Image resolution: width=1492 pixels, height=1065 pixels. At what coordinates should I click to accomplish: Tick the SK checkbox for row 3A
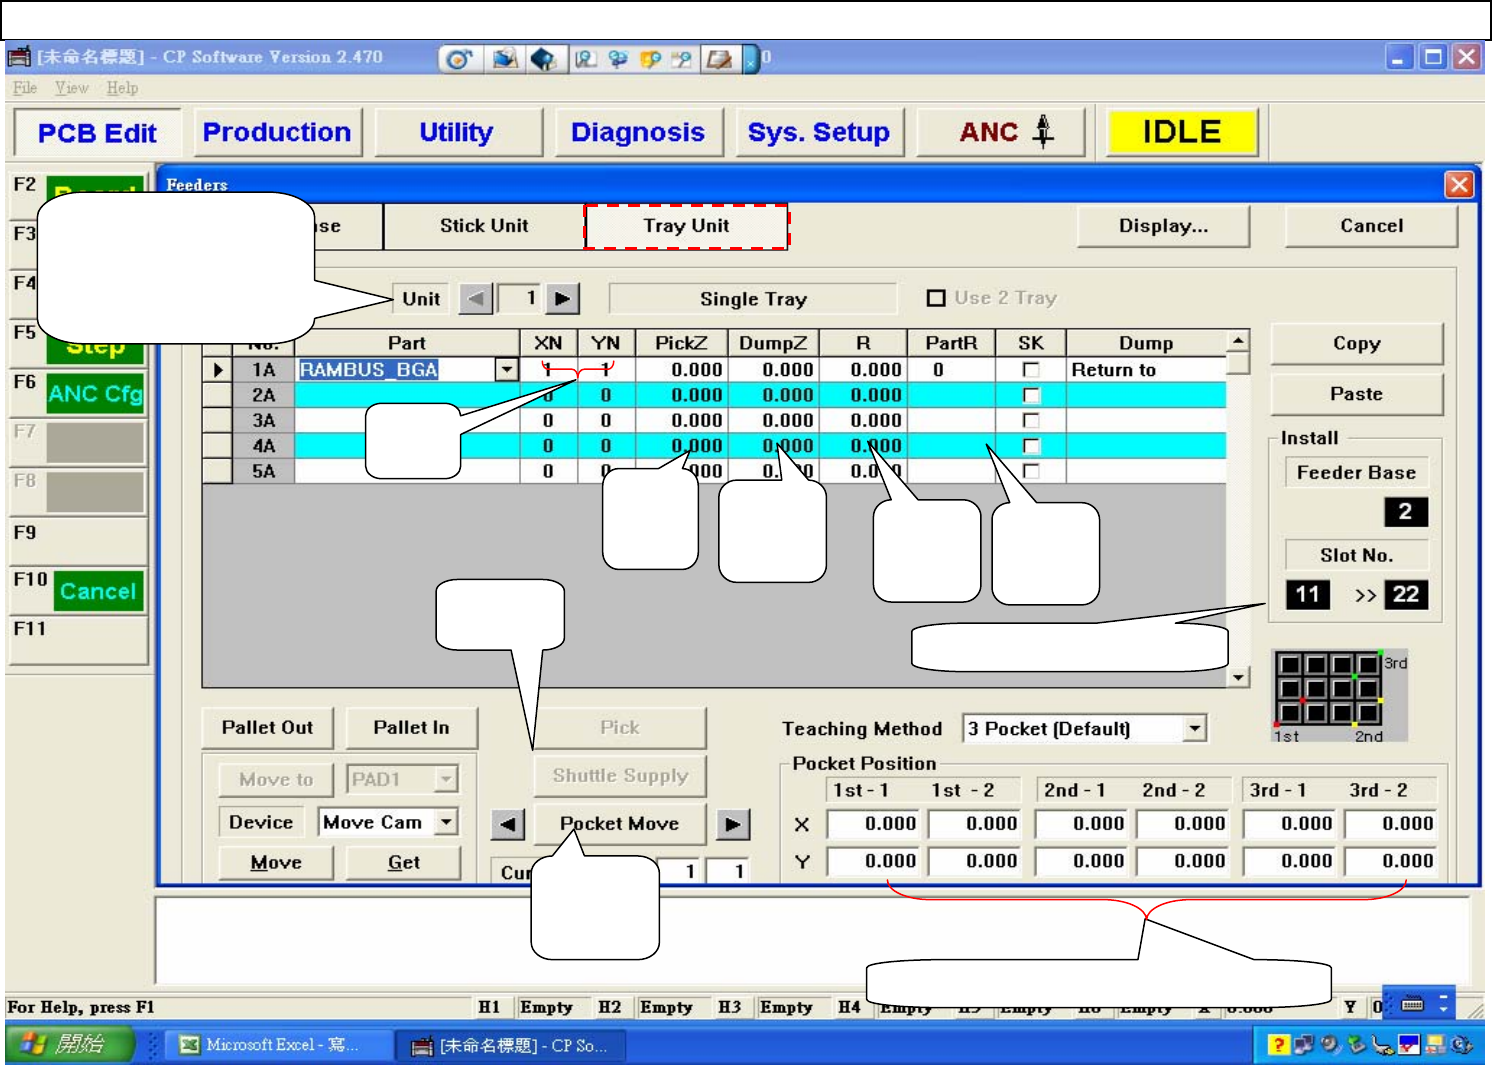tap(1031, 421)
